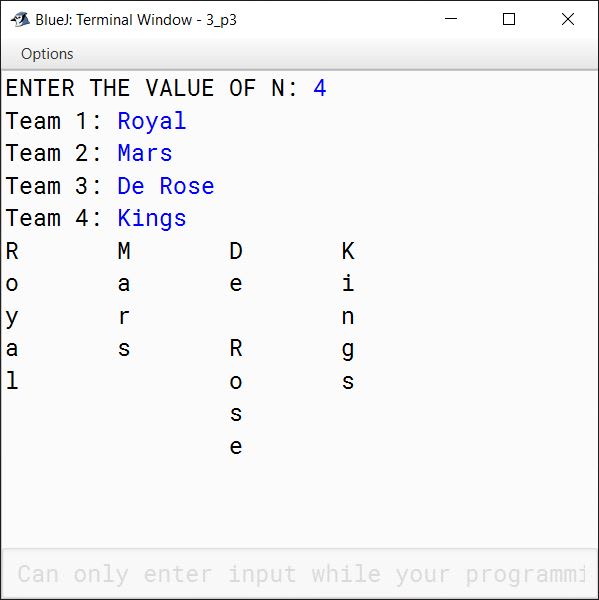Click the blue Mars team input text
599x600 pixels.
tap(145, 153)
